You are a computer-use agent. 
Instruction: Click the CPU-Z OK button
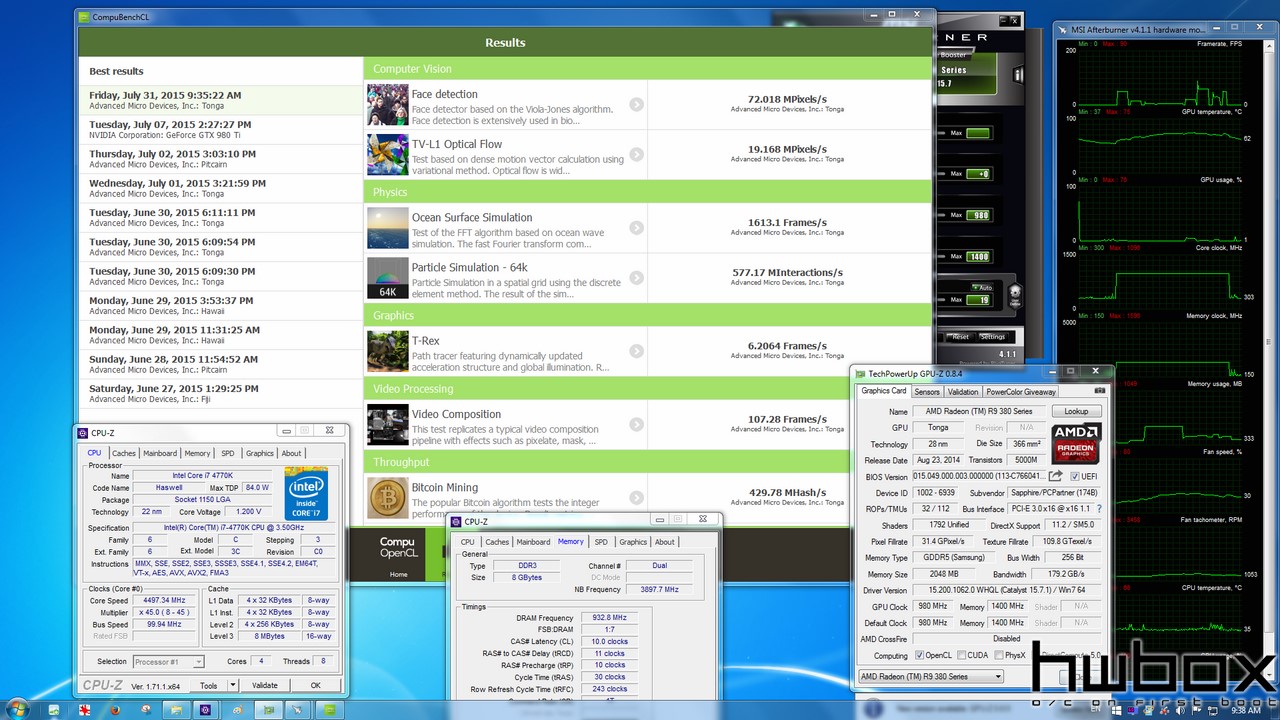coord(315,685)
